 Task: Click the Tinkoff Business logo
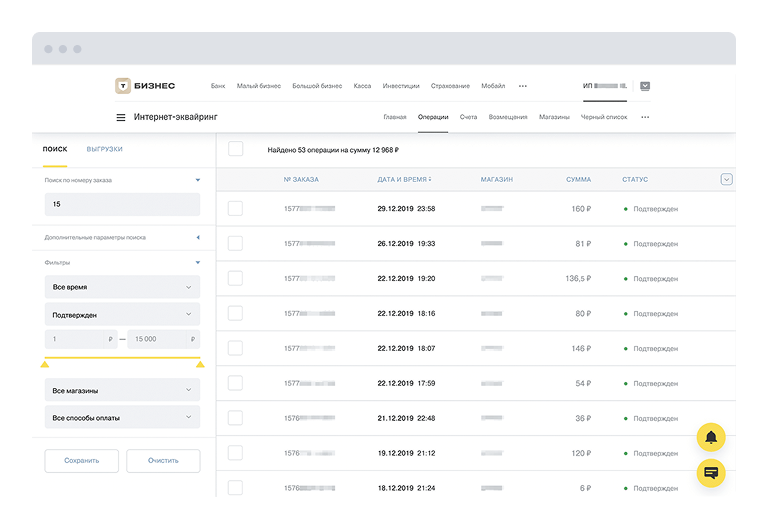[x=145, y=86]
